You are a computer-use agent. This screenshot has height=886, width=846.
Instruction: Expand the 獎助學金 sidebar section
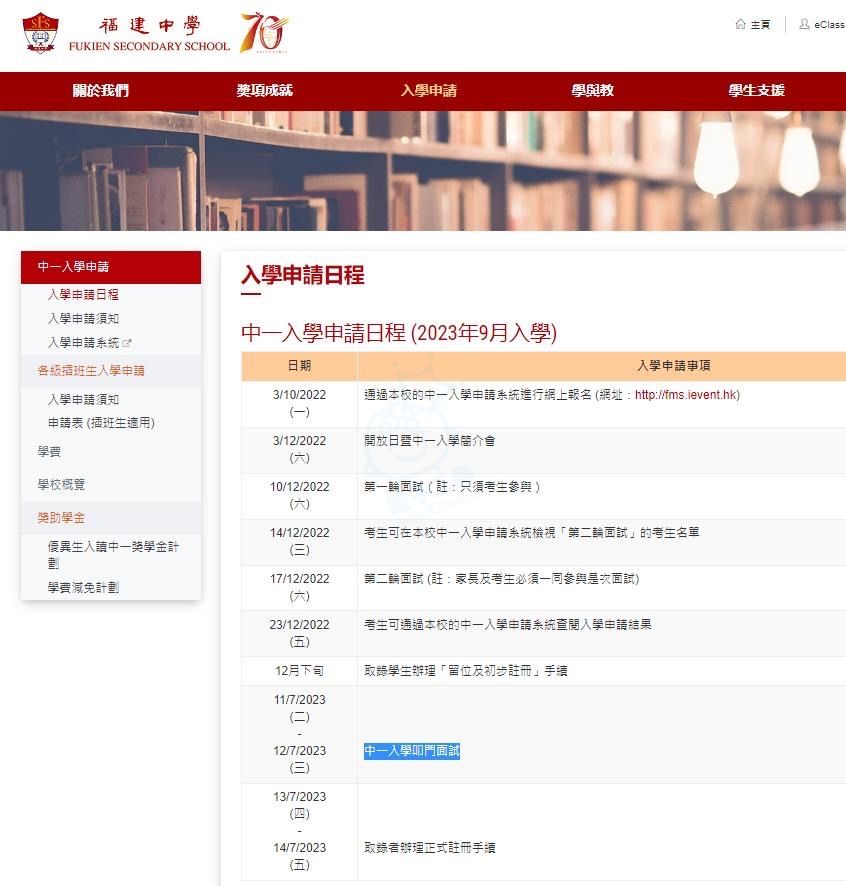point(61,517)
